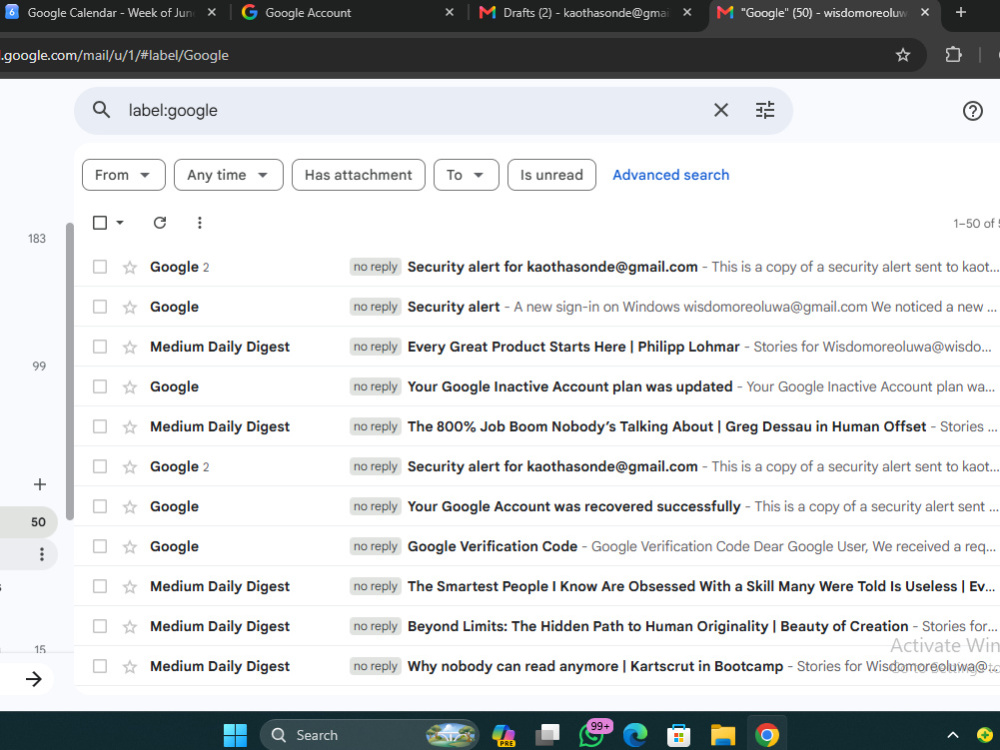
Task: Bookmark this page with the star icon
Action: tap(902, 55)
